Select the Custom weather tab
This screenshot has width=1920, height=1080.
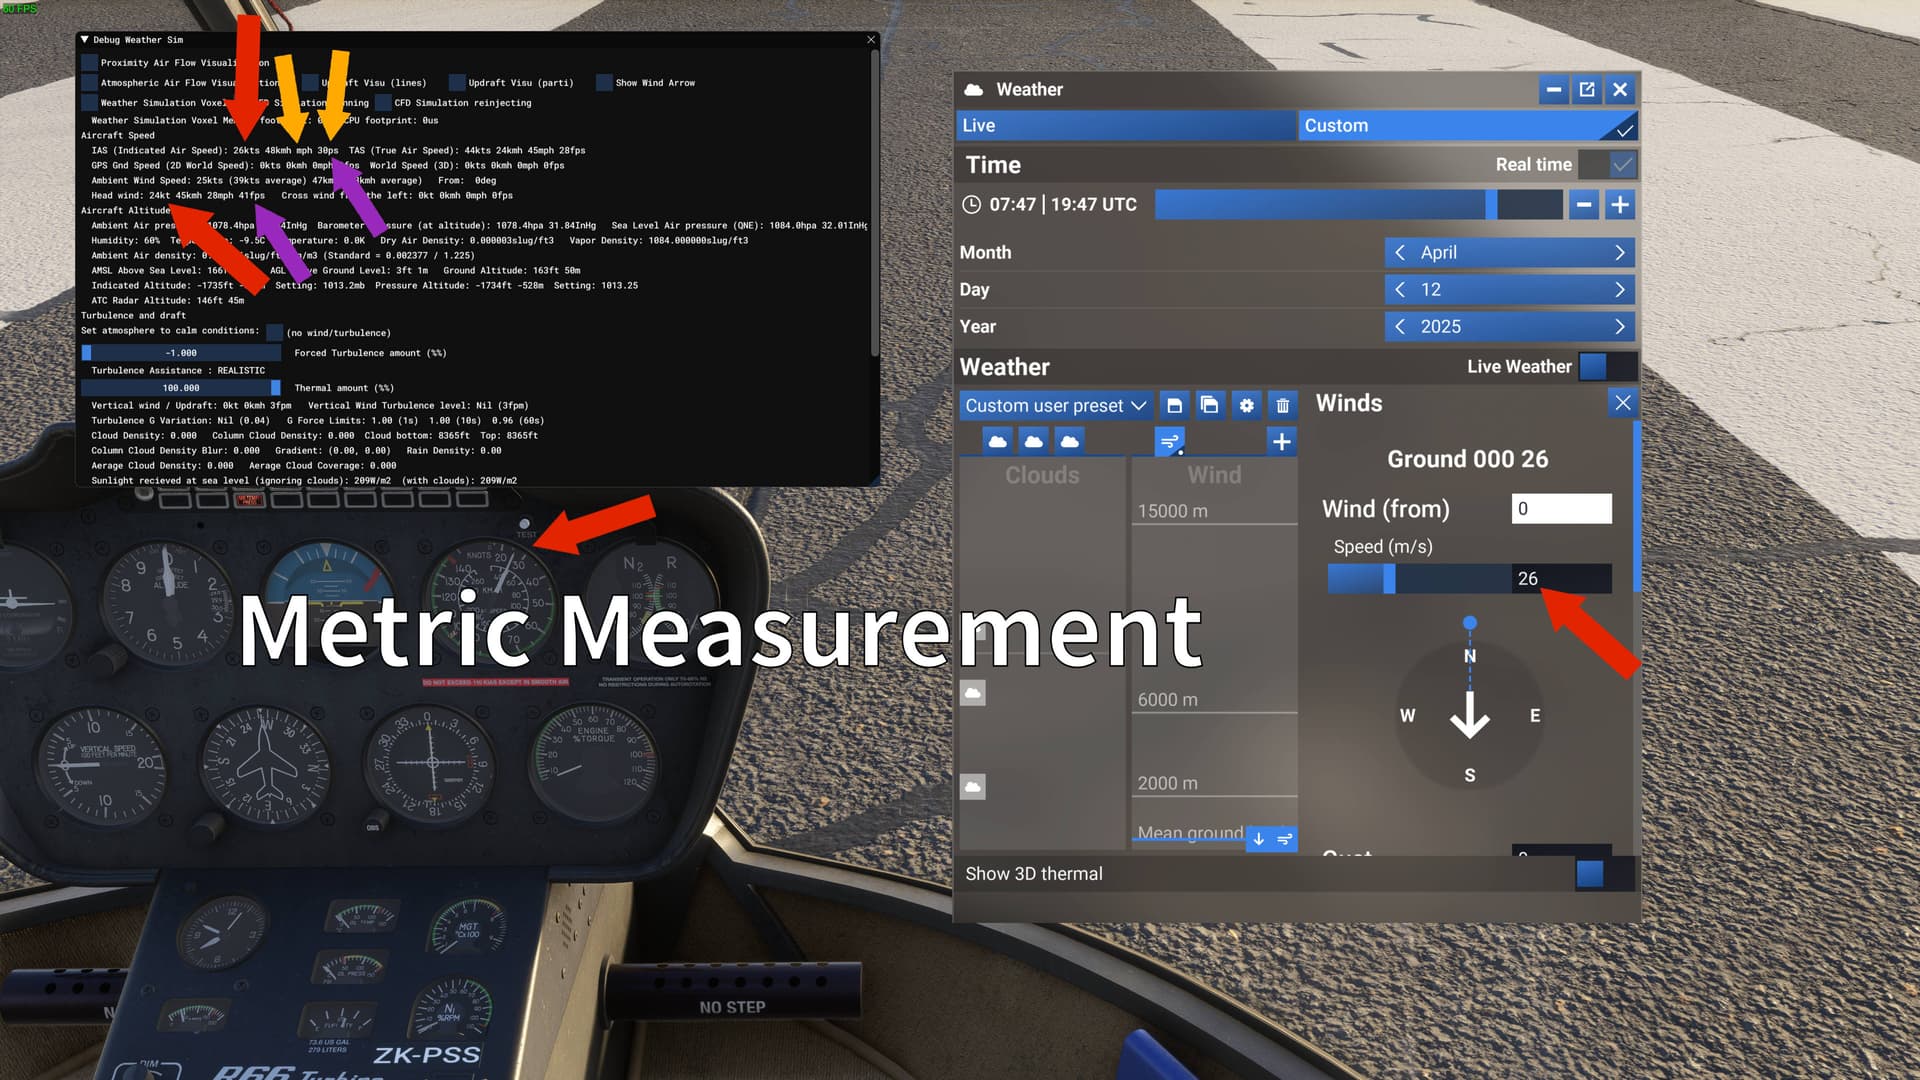(1468, 126)
